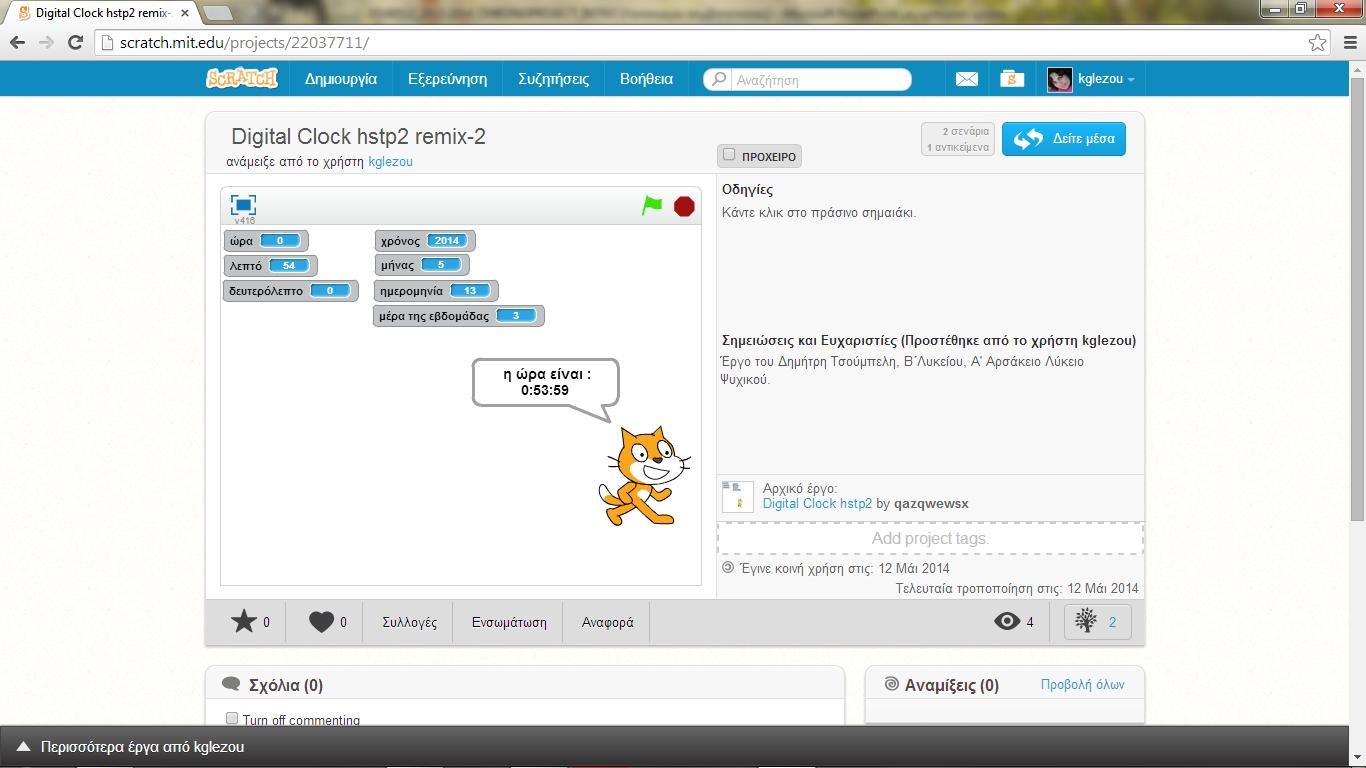
Task: Open the Digital Clock hstp2 original project link
Action: [817, 504]
